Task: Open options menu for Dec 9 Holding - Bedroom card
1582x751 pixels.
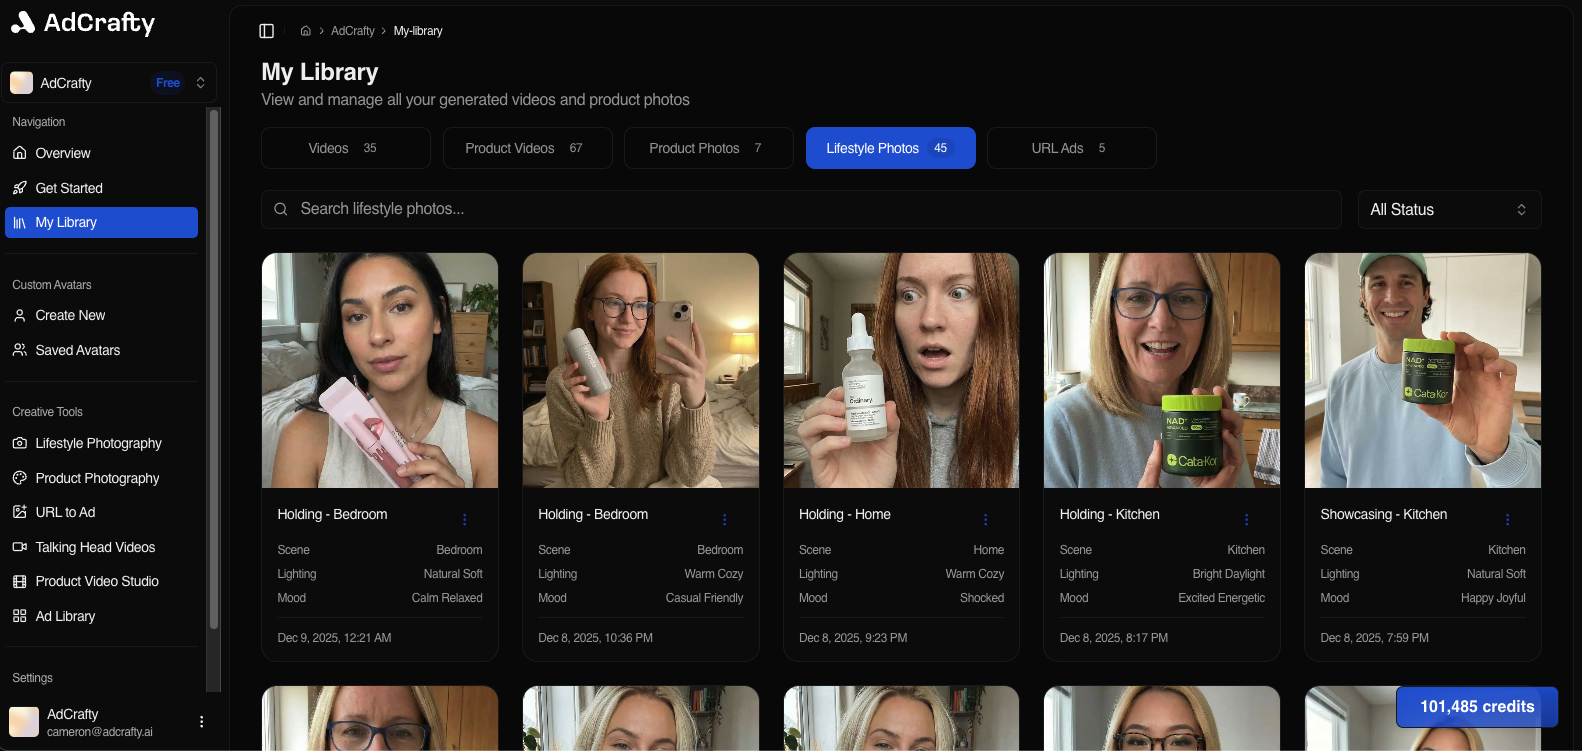Action: tap(464, 519)
